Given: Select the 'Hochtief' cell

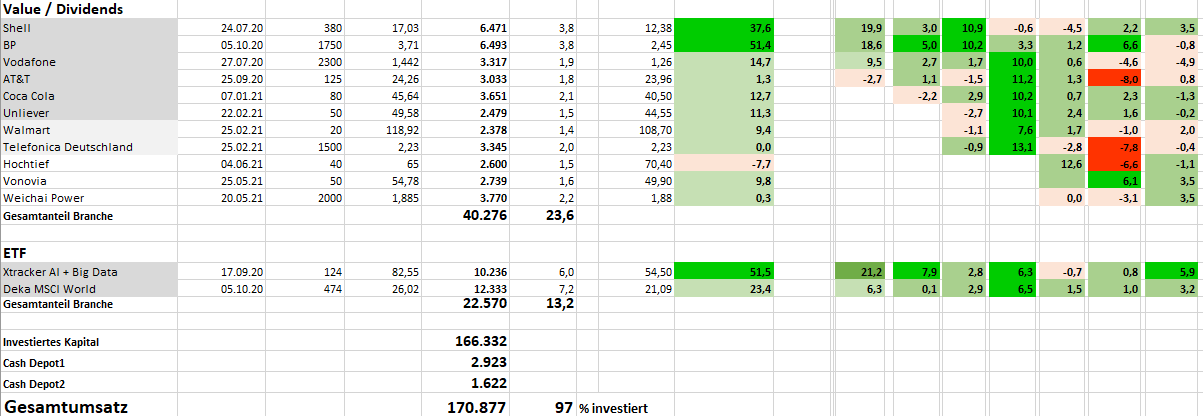Looking at the screenshot, I should (89, 164).
